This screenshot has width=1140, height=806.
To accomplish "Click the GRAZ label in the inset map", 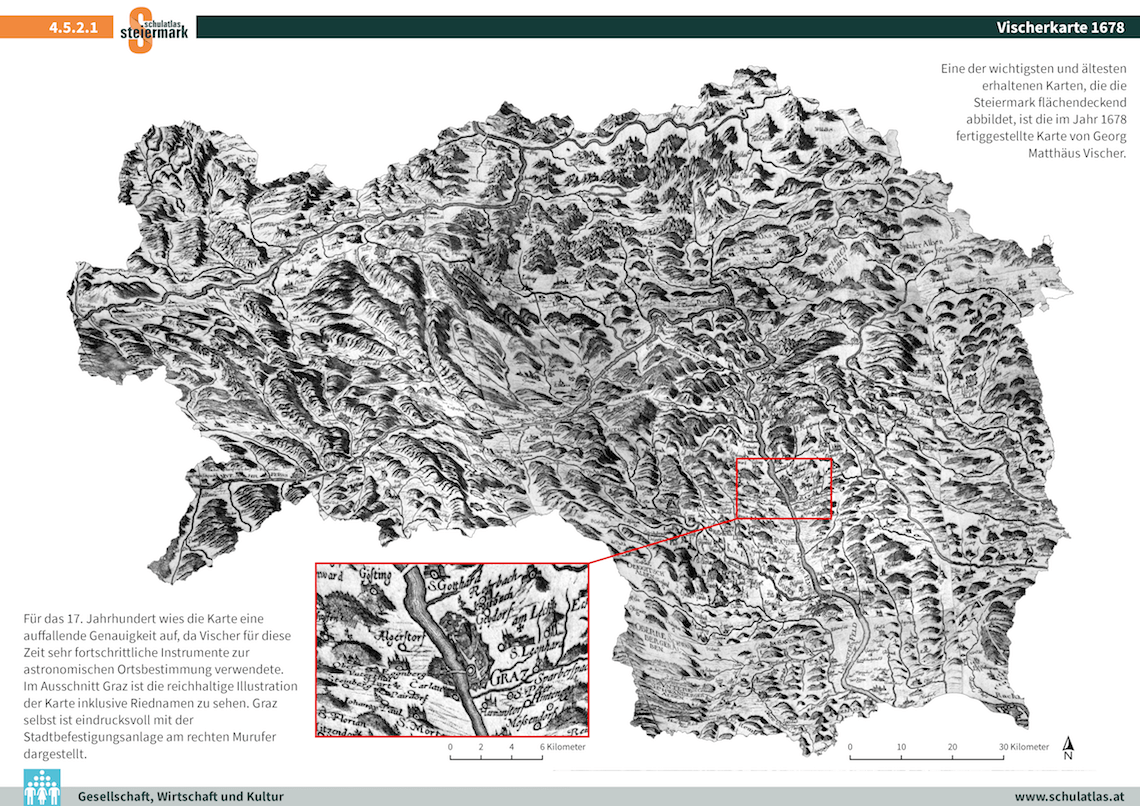I will [508, 680].
